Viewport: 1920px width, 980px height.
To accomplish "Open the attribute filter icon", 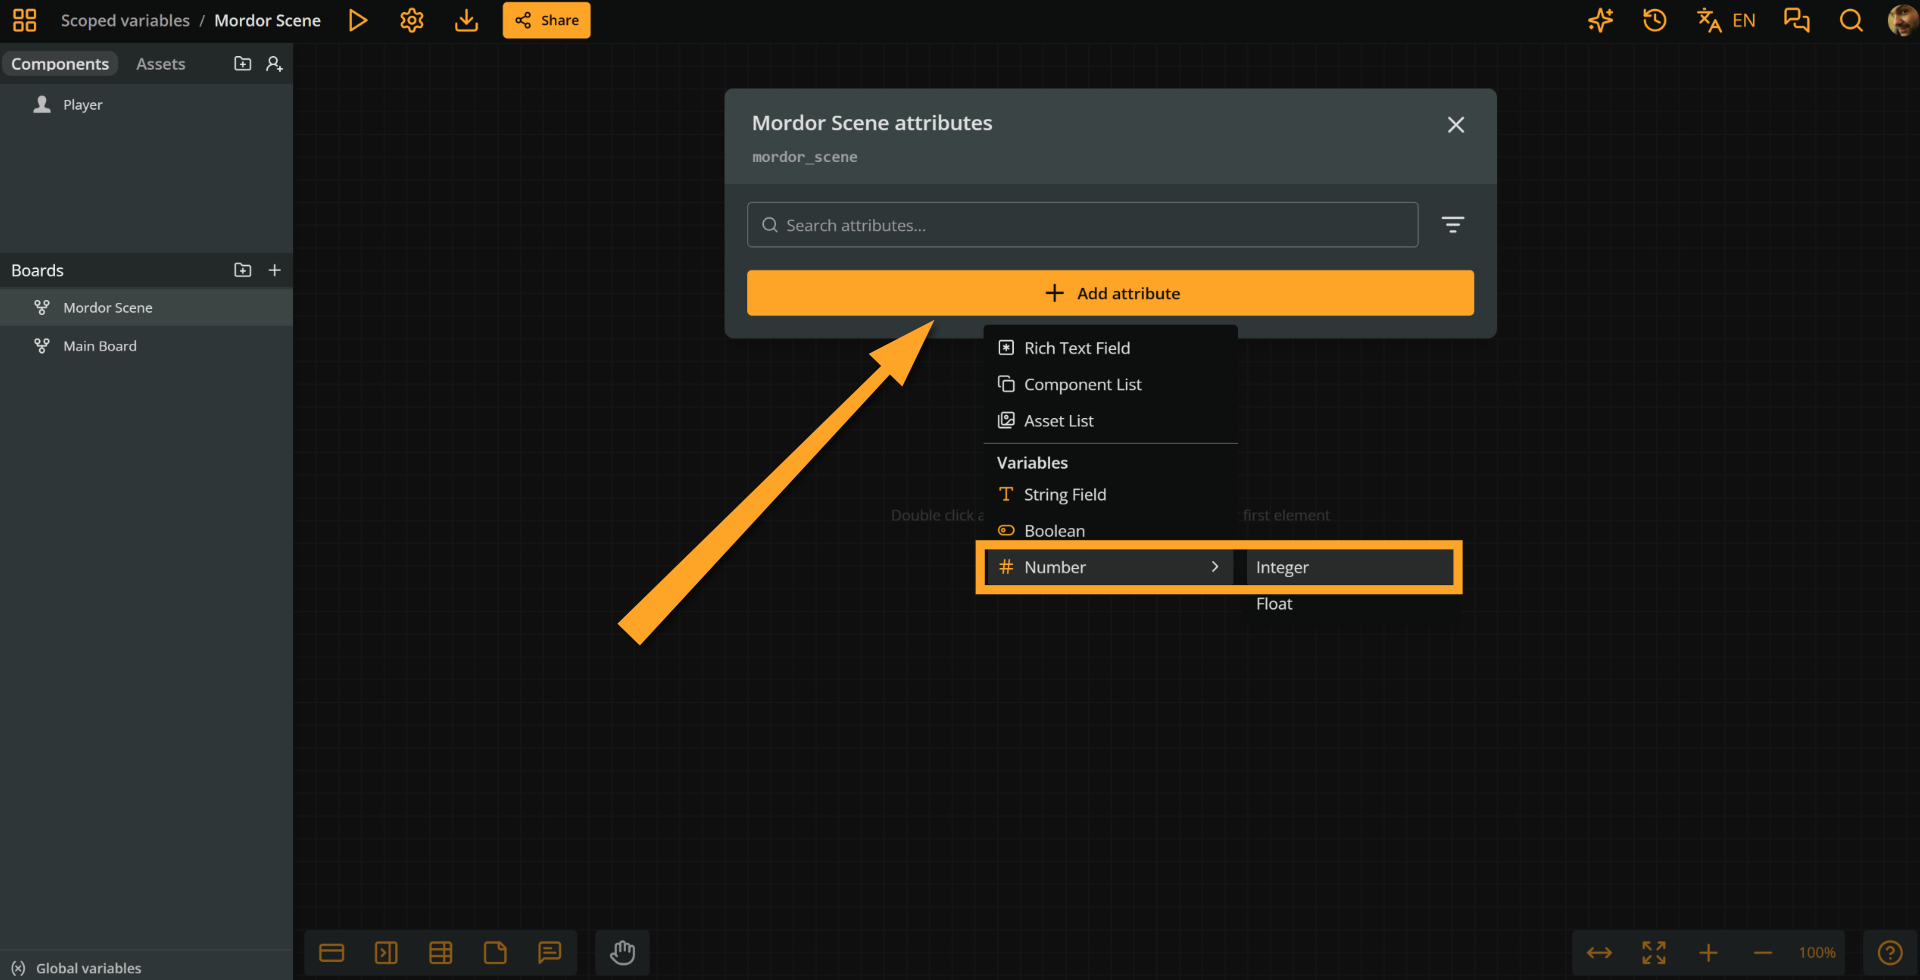I will [1453, 225].
